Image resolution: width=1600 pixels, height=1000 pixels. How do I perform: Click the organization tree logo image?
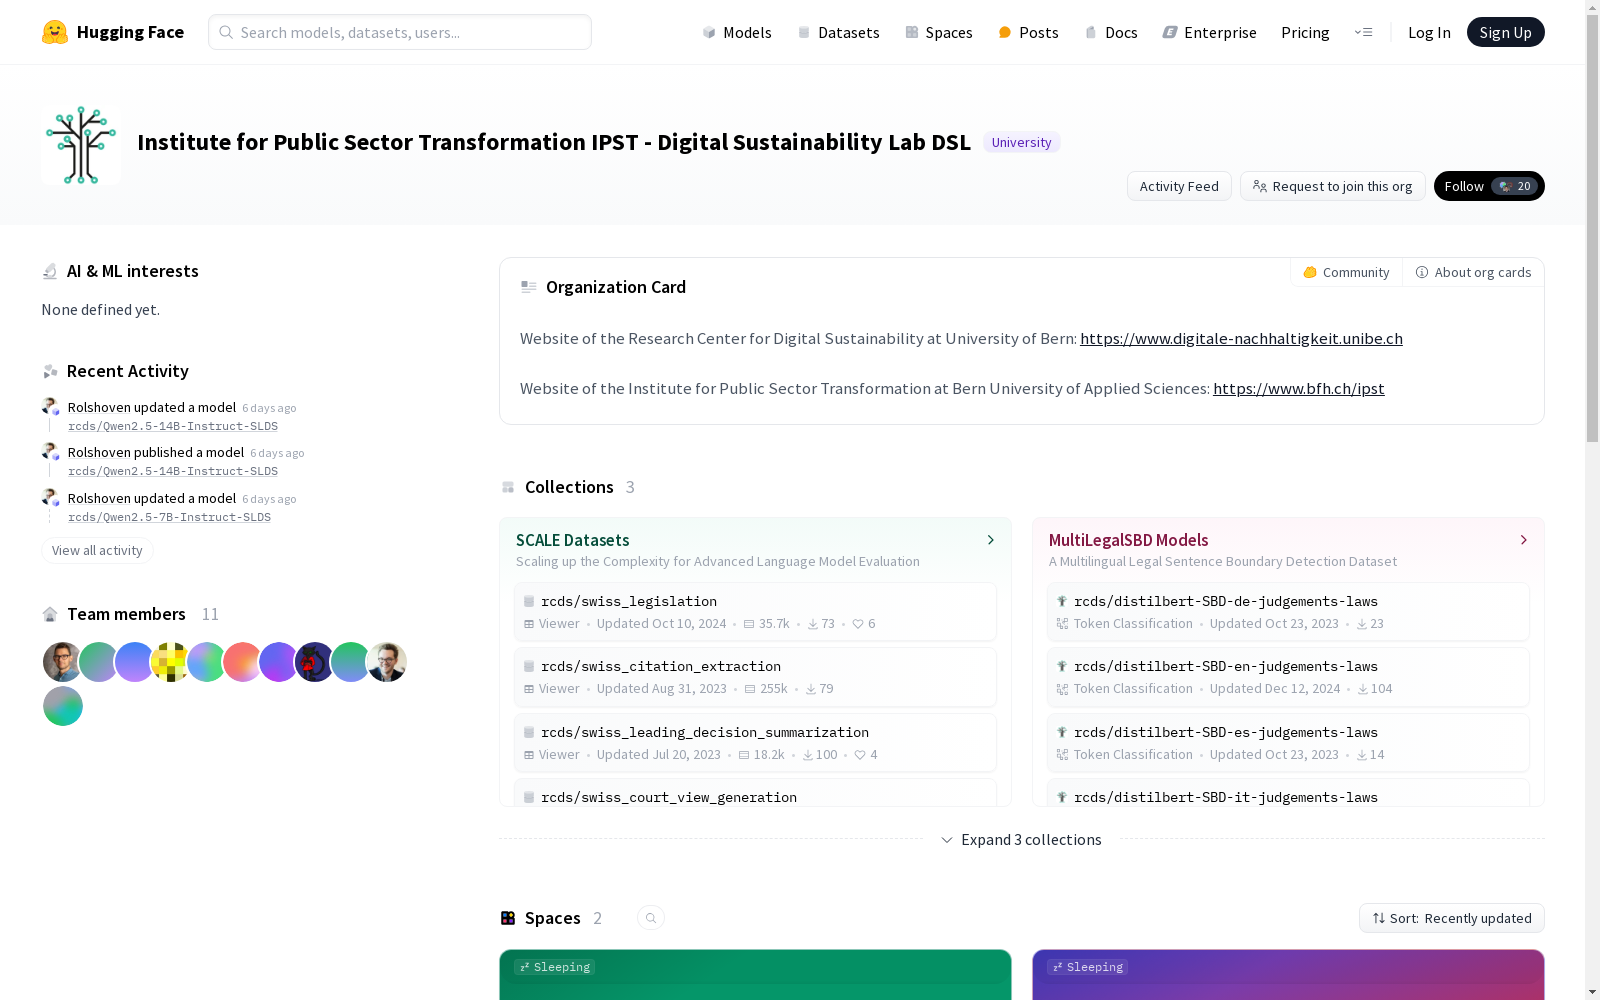81,145
